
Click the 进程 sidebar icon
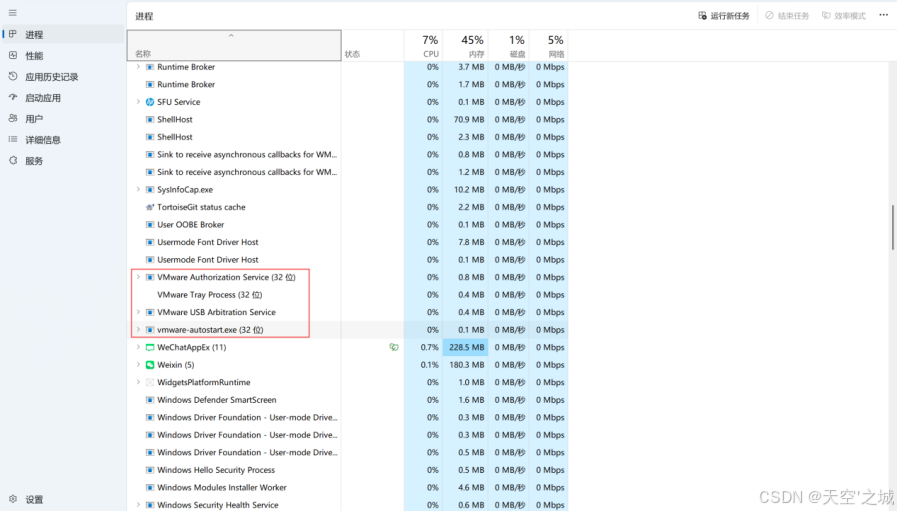point(13,34)
